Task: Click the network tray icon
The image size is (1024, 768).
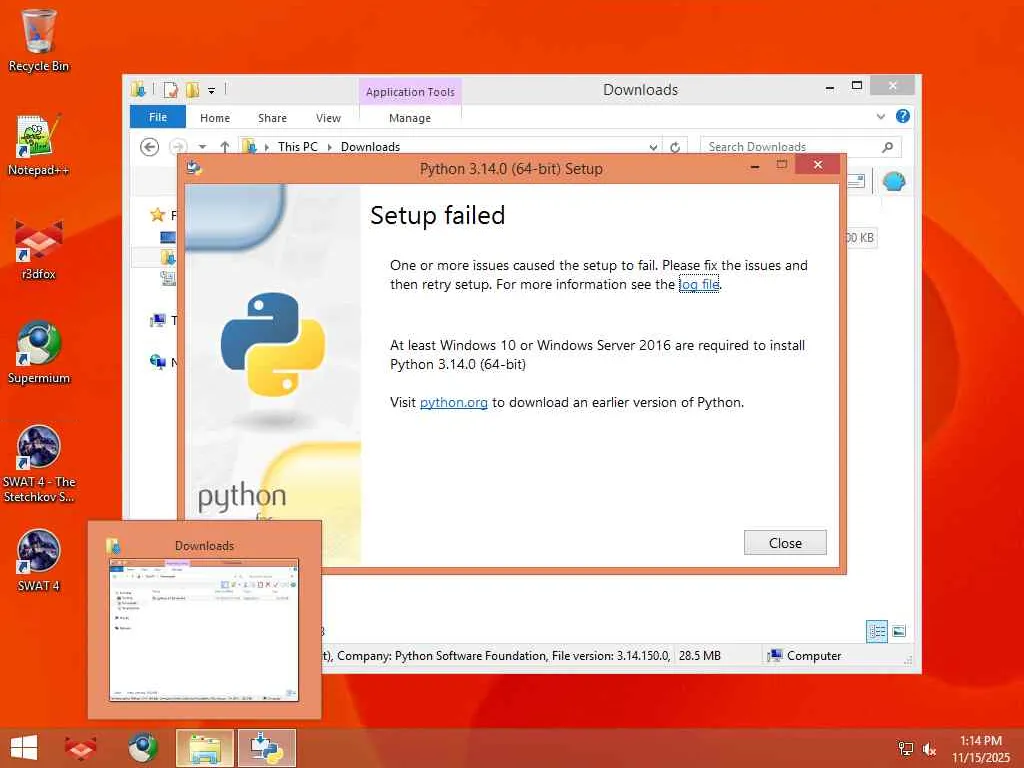Action: pyautogui.click(x=905, y=749)
